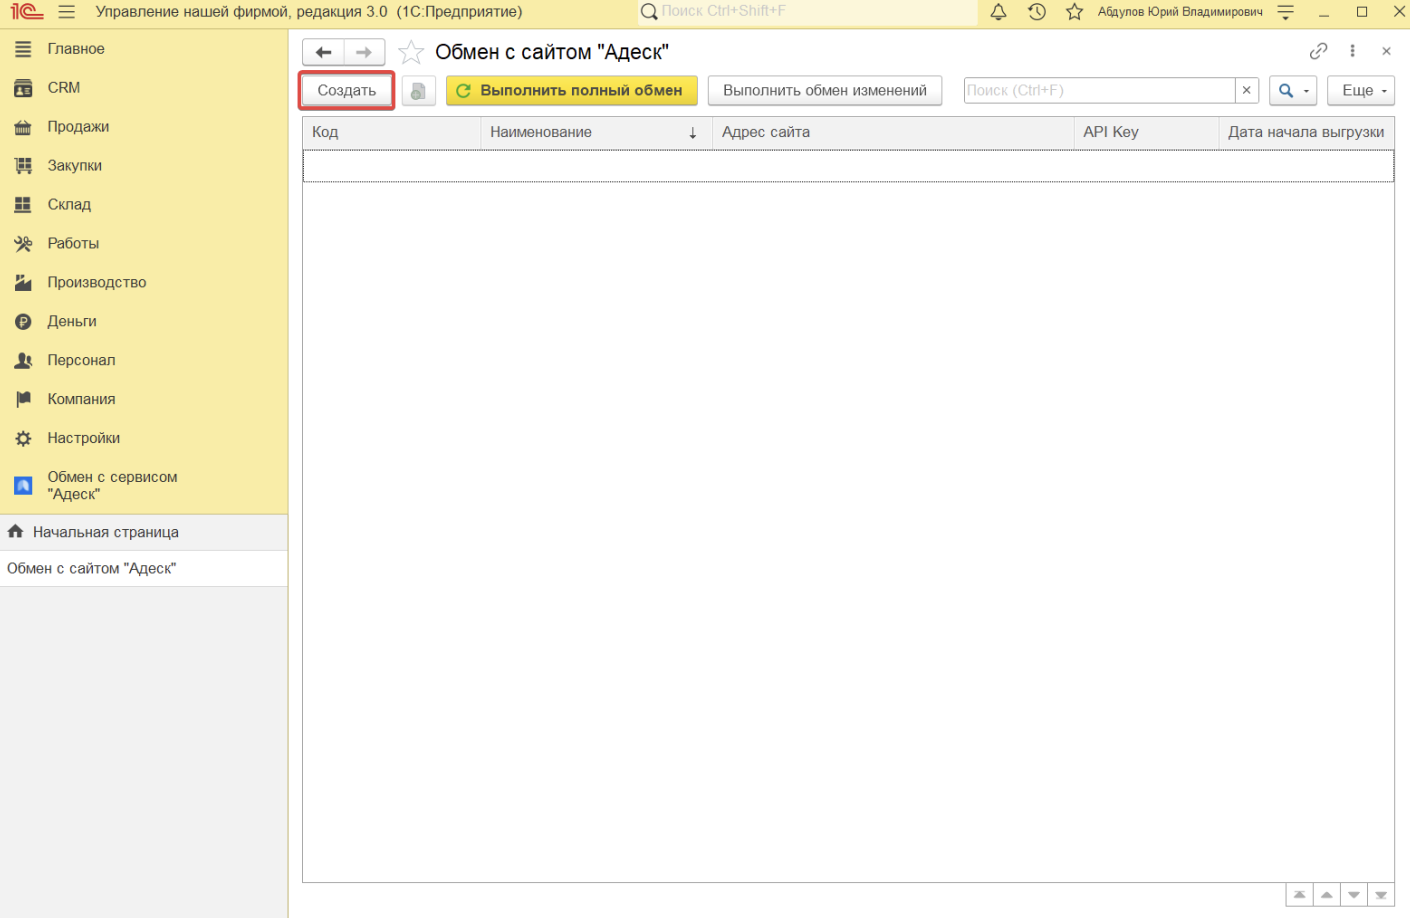Click the Персонал people icon
The image size is (1410, 918).
(x=23, y=361)
